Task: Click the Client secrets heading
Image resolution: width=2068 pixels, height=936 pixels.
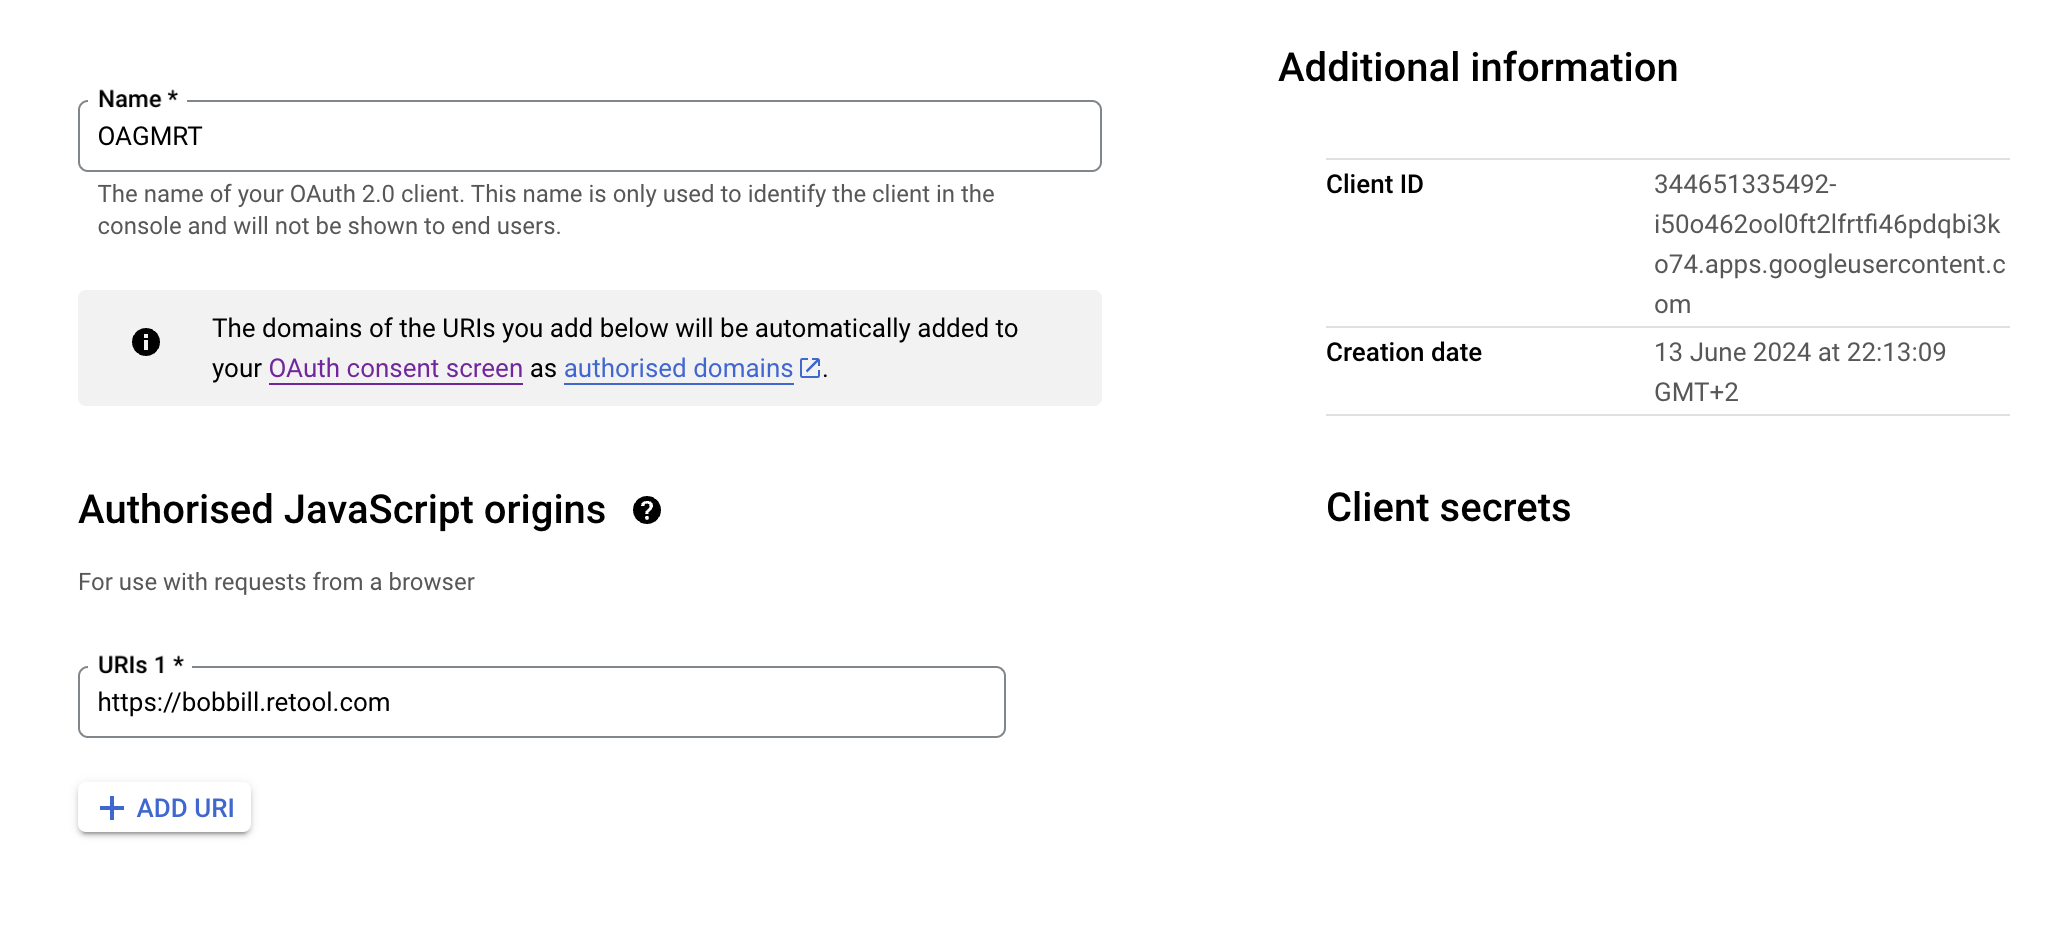Action: (x=1447, y=508)
